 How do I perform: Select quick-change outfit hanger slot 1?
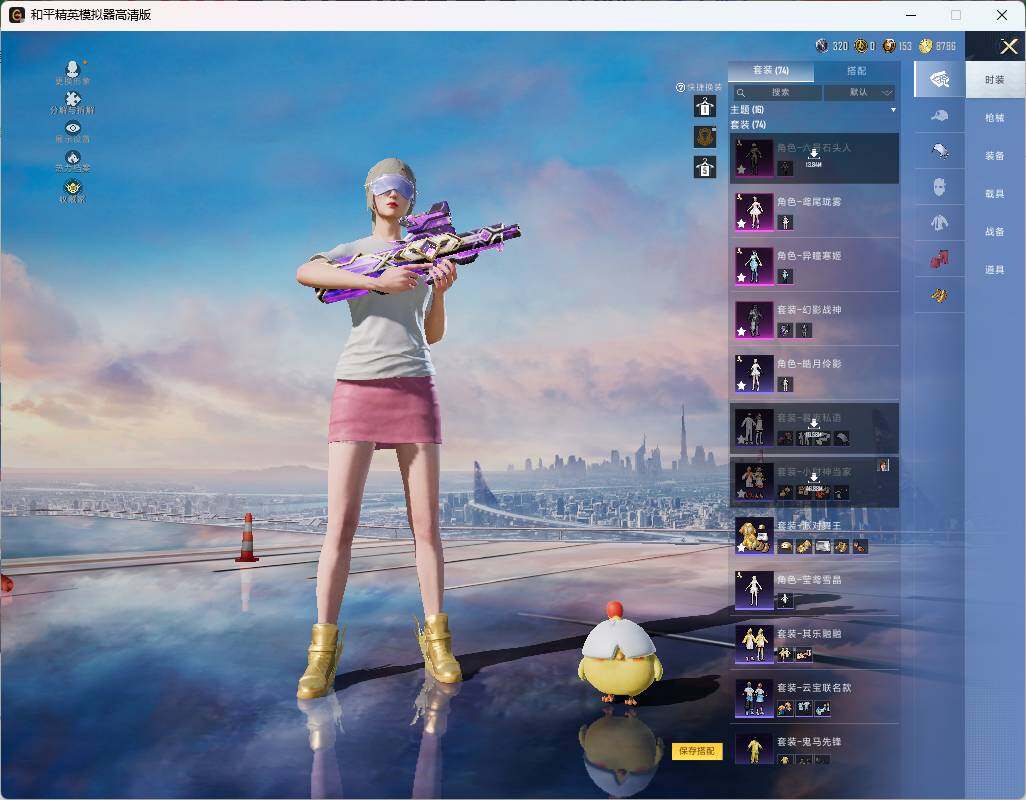705,106
